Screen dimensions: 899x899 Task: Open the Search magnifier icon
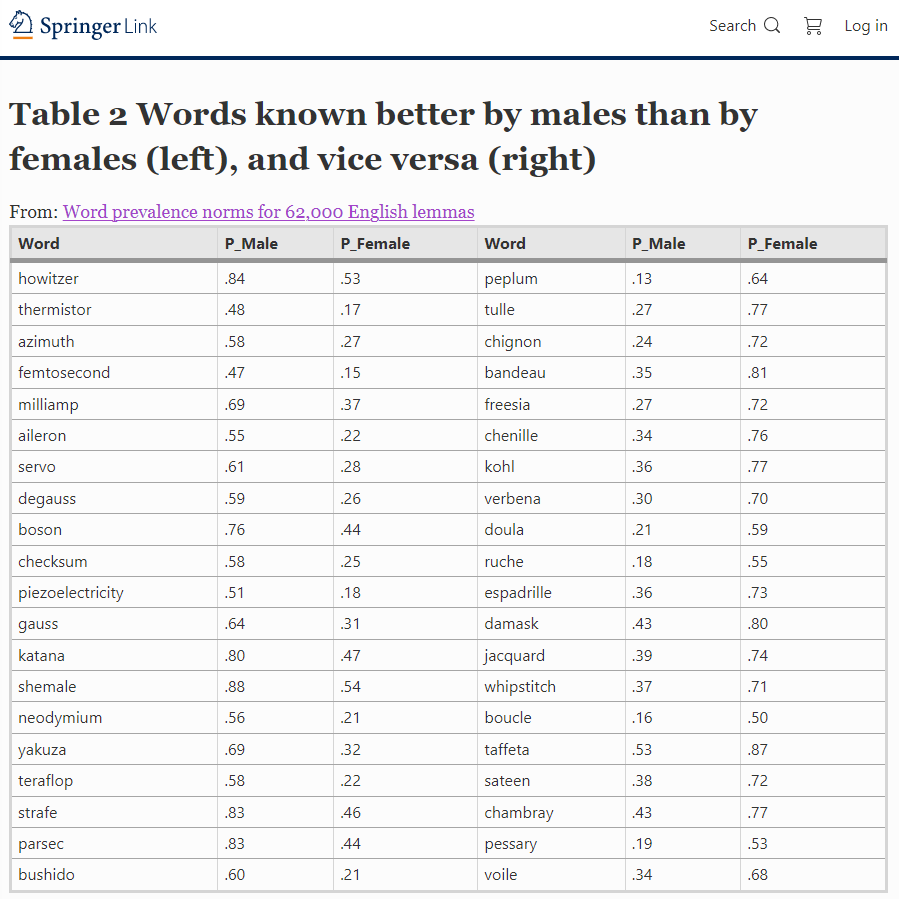(772, 25)
